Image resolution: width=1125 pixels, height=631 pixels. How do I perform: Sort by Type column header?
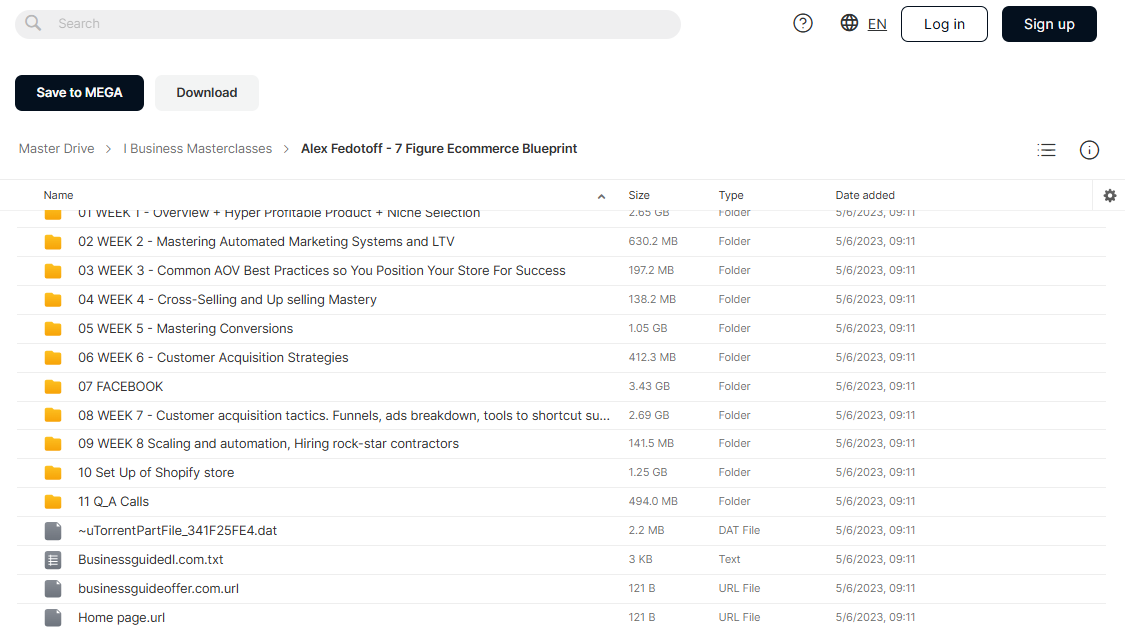(730, 195)
